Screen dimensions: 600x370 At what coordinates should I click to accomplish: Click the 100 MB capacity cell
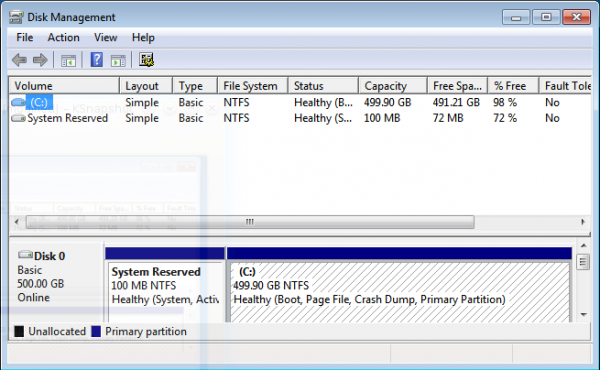point(382,118)
